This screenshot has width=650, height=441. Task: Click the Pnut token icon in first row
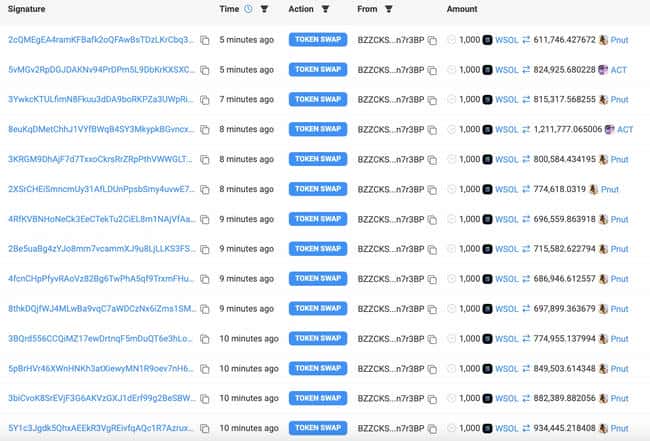point(604,40)
